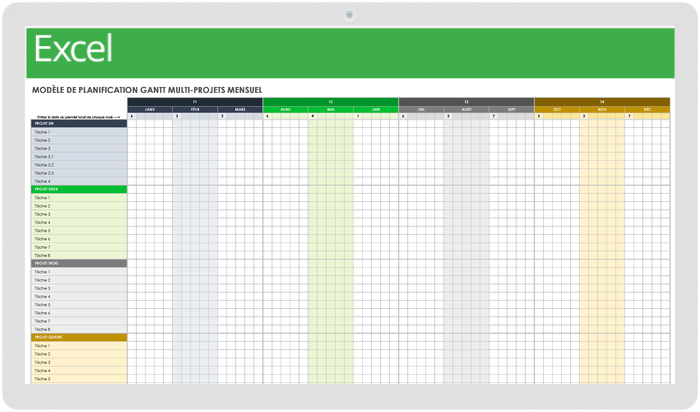Select first-Monday date cell under NOV

click(x=584, y=116)
